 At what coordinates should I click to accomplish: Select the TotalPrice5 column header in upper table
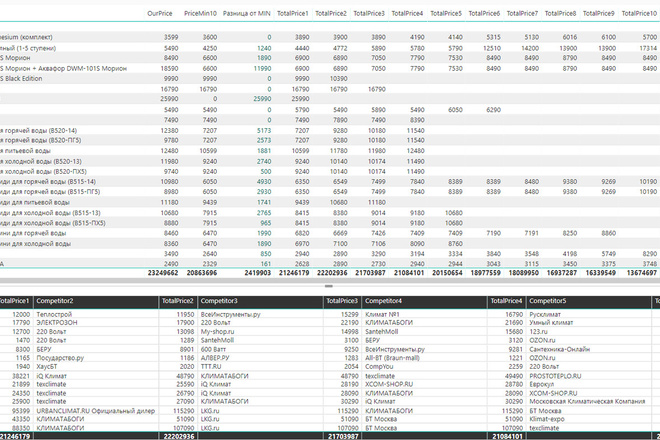(446, 13)
